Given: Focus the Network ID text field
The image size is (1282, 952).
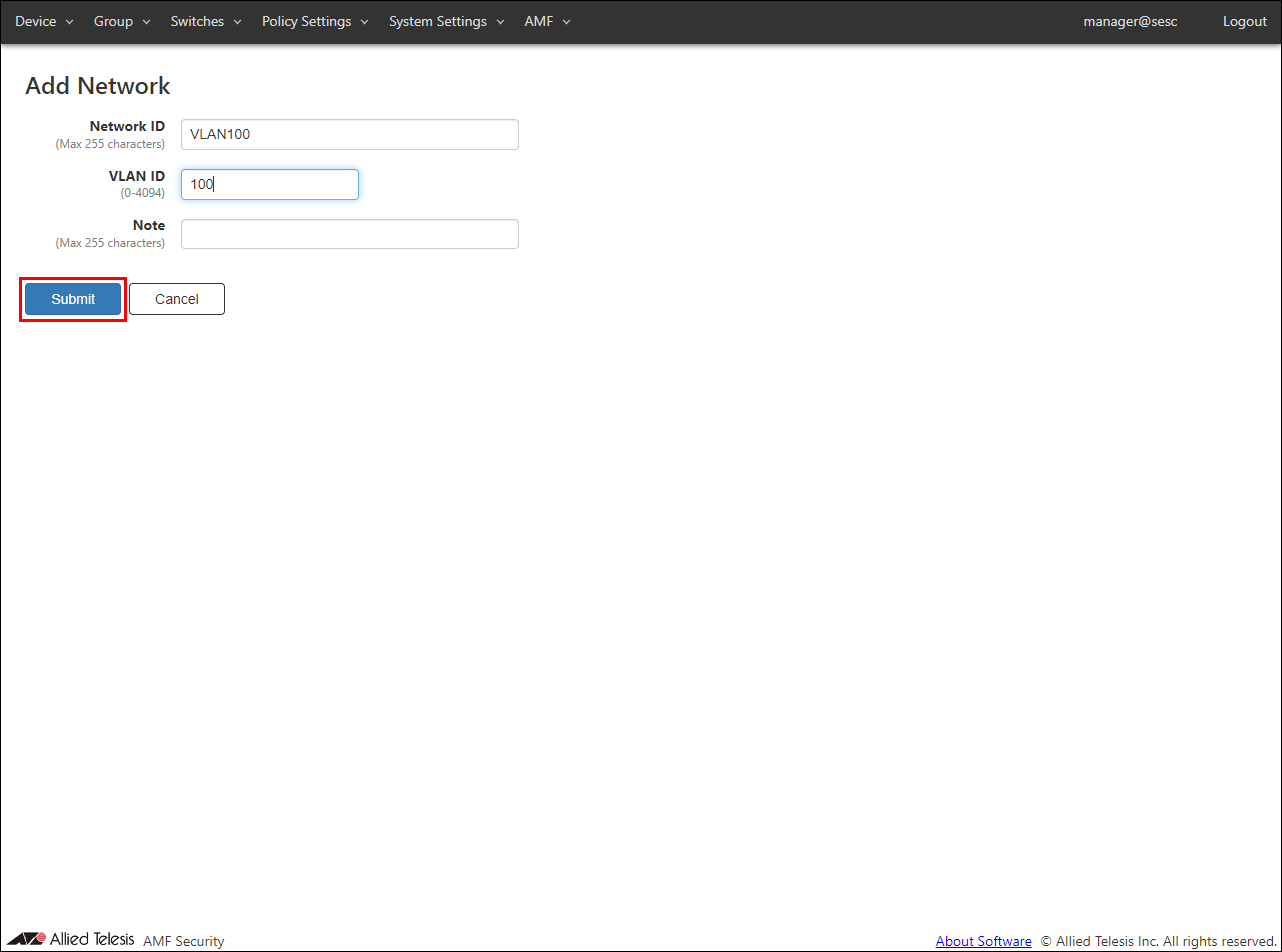Looking at the screenshot, I should 349,134.
